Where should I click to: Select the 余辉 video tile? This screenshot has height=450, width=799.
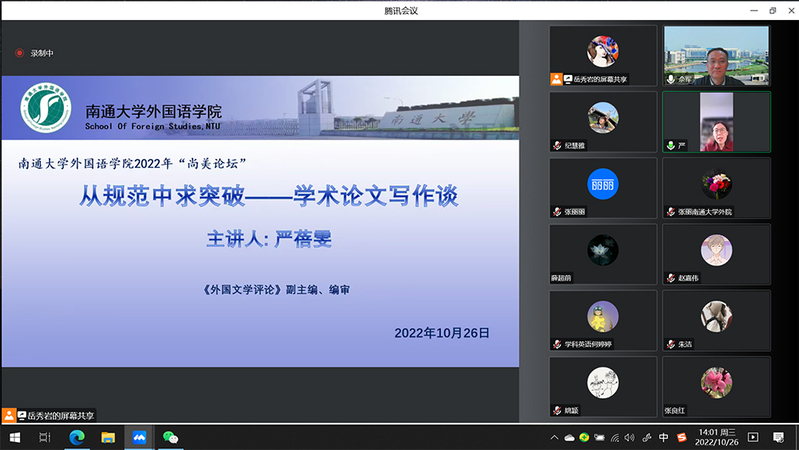715,55
